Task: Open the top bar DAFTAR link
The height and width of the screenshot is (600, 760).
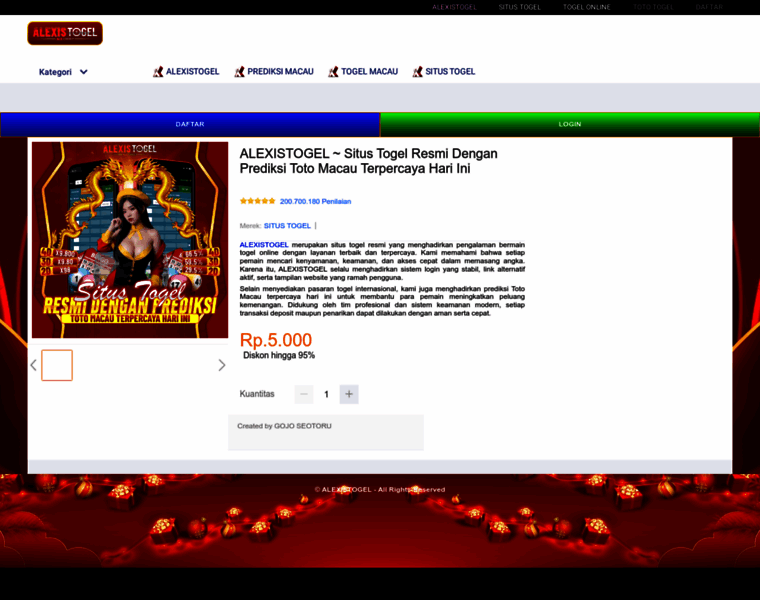Action: pos(709,7)
